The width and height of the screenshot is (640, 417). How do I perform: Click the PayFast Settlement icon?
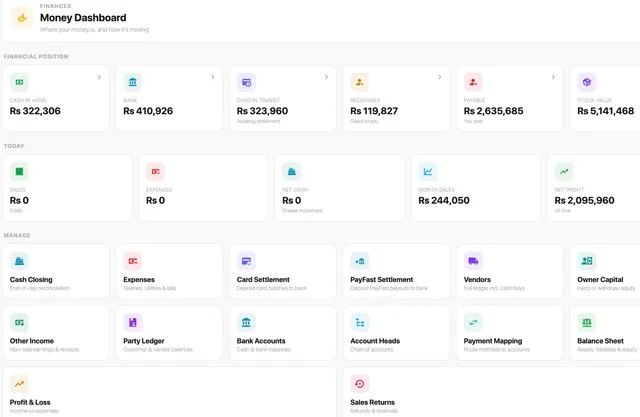[360, 261]
